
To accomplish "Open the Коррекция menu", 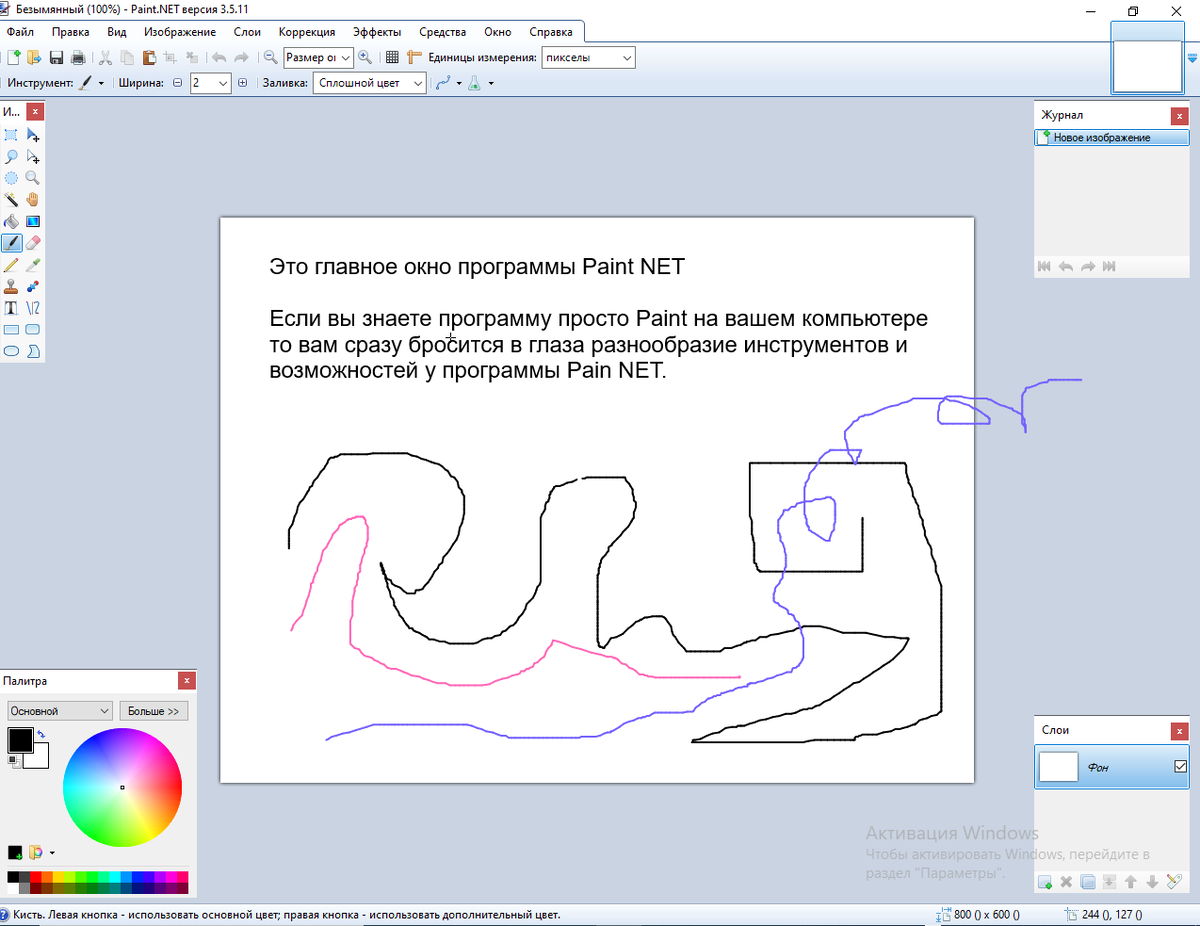I will click(307, 32).
